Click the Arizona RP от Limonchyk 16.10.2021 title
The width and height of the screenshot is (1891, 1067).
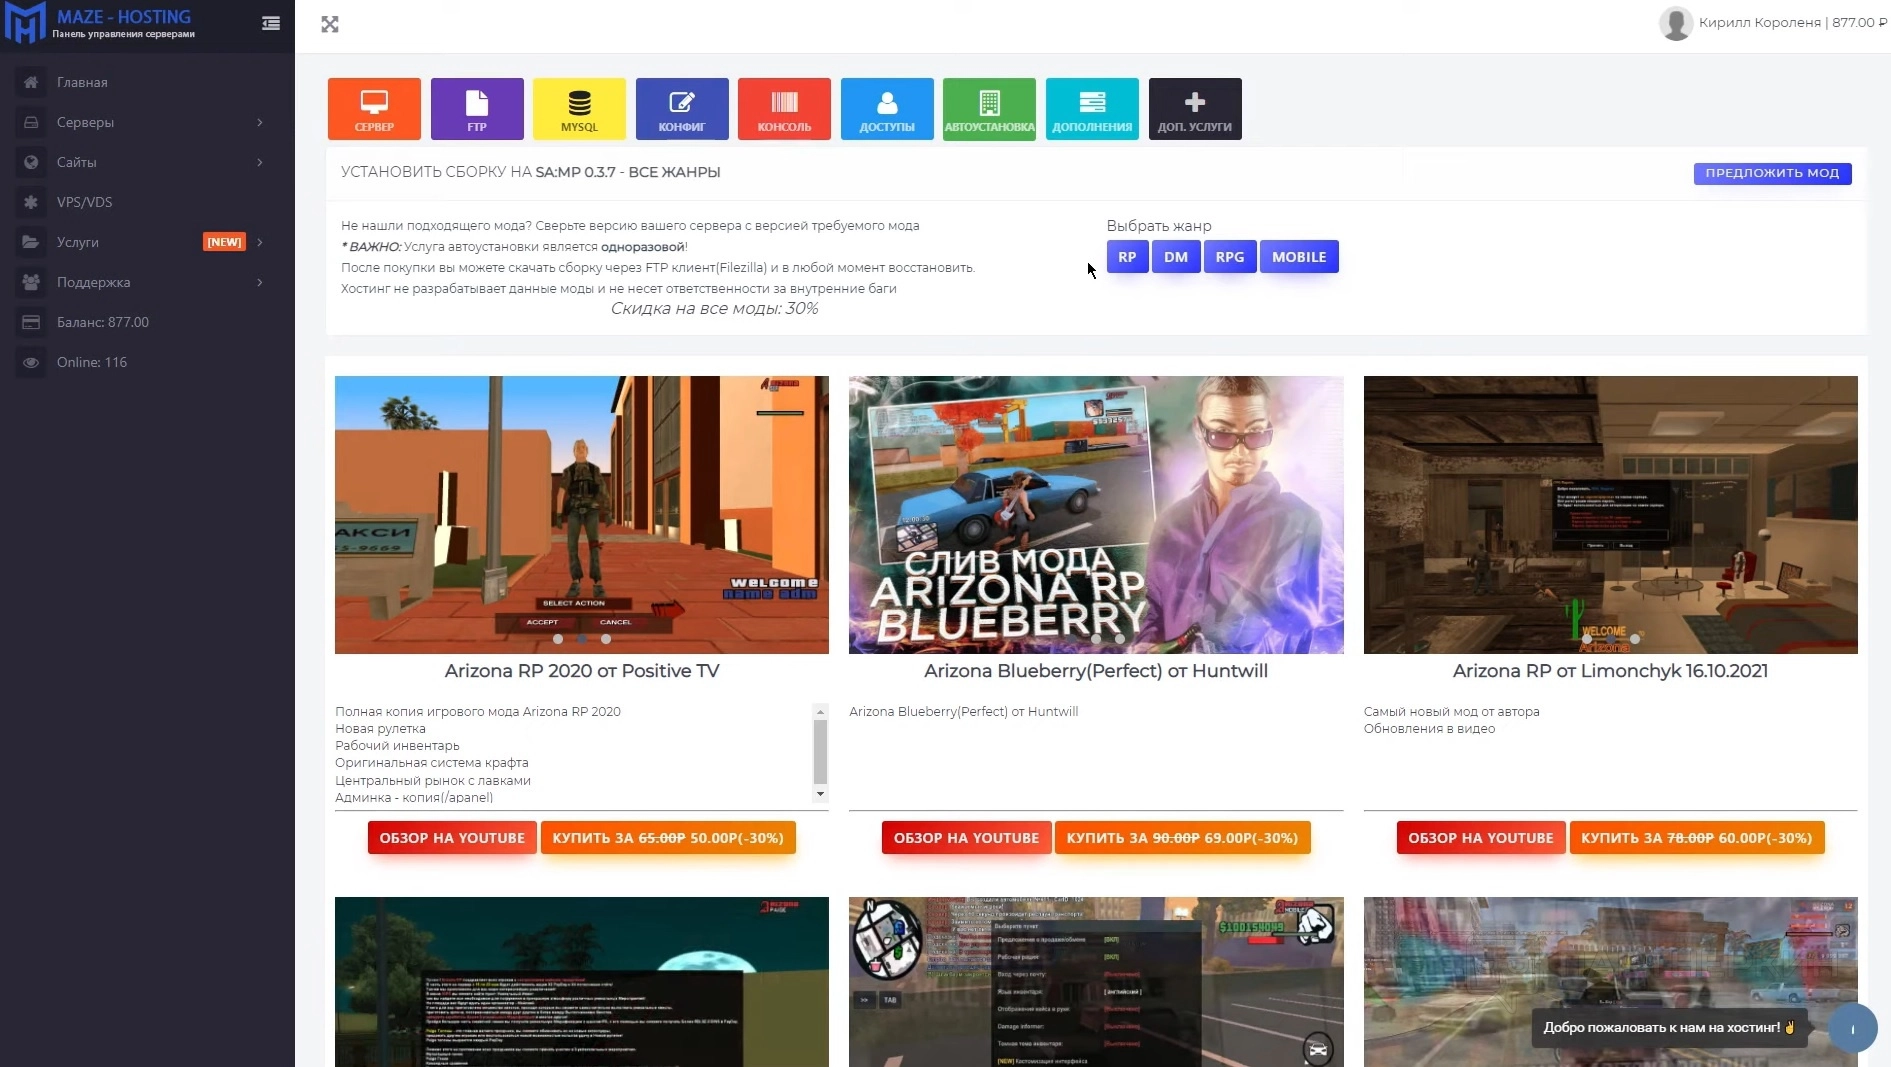(x=1610, y=671)
